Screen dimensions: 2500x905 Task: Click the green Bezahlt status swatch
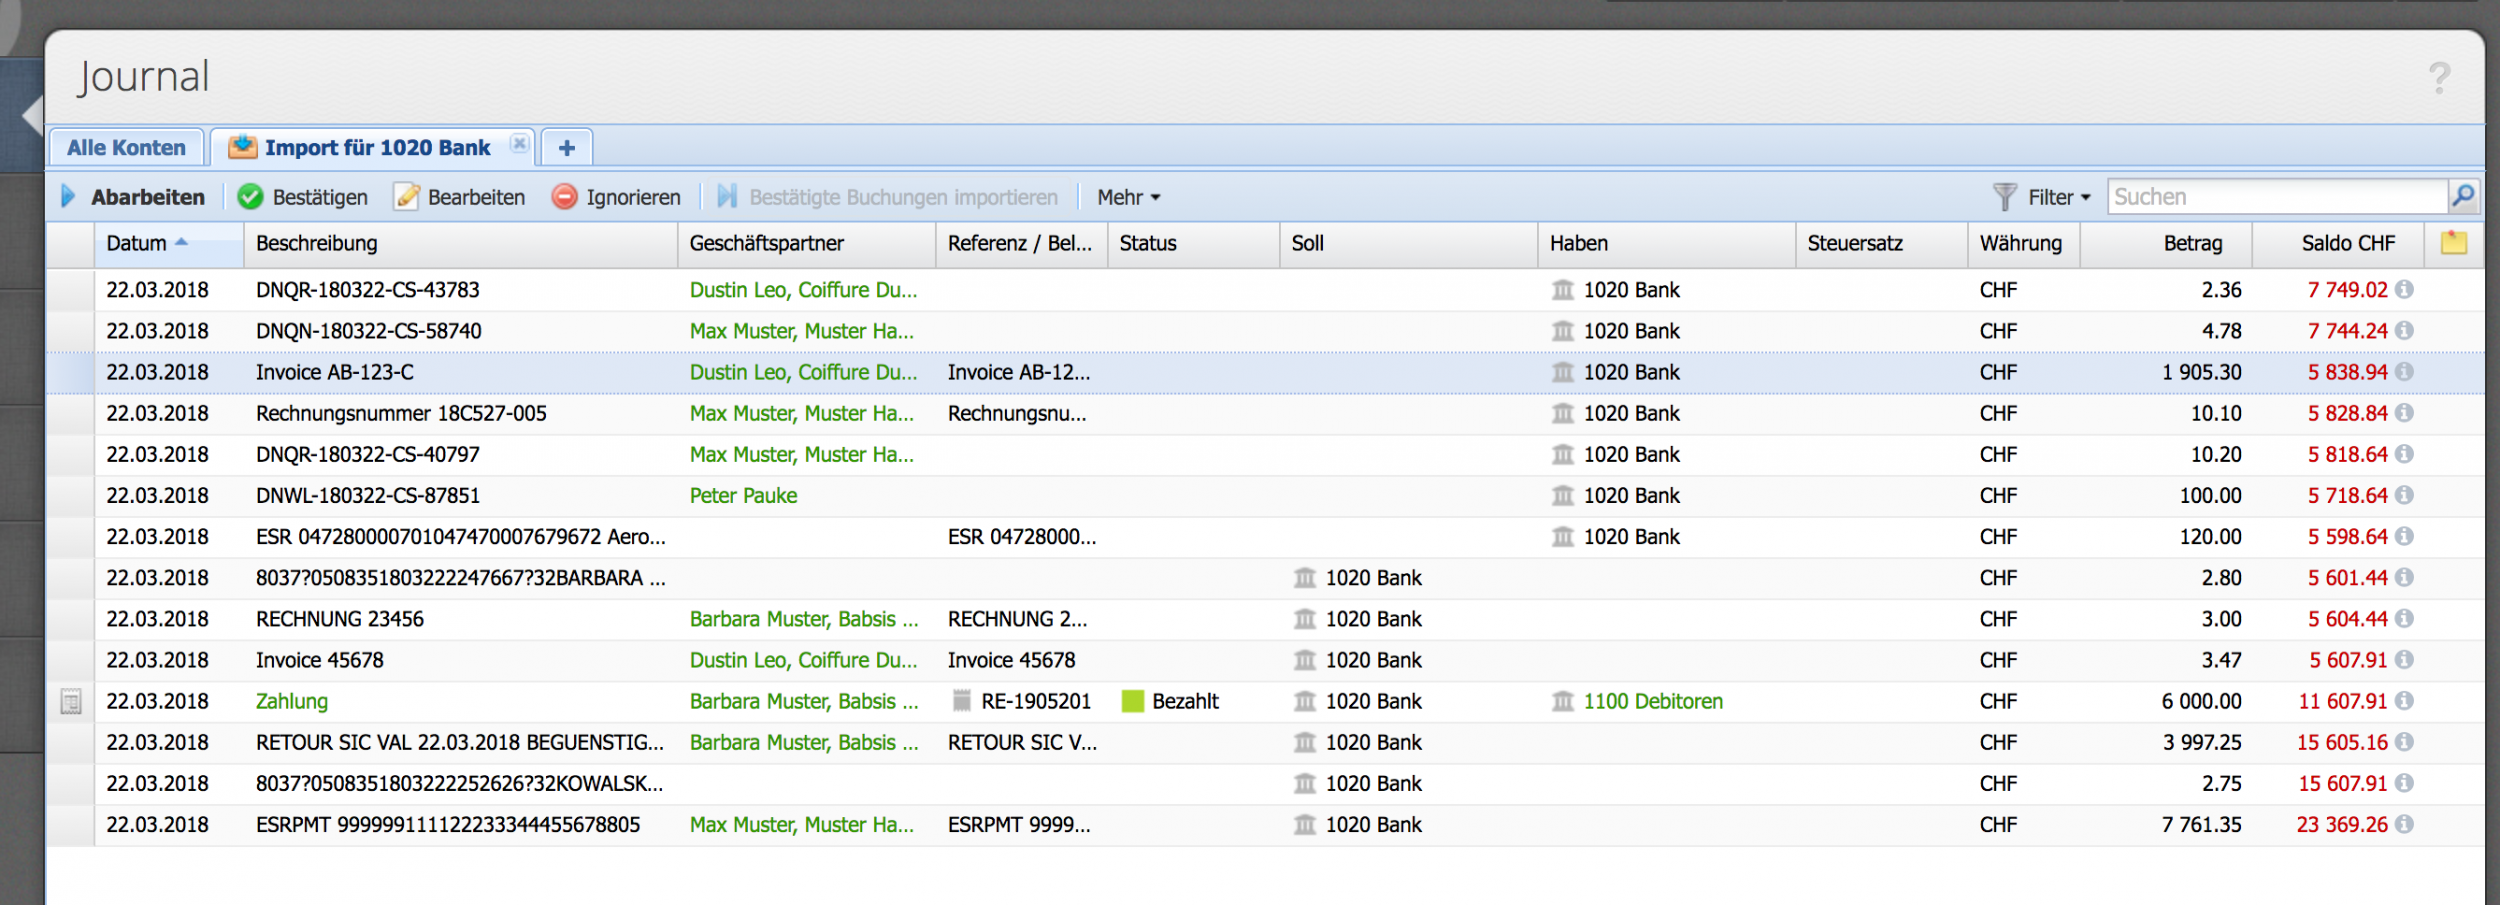click(1132, 702)
